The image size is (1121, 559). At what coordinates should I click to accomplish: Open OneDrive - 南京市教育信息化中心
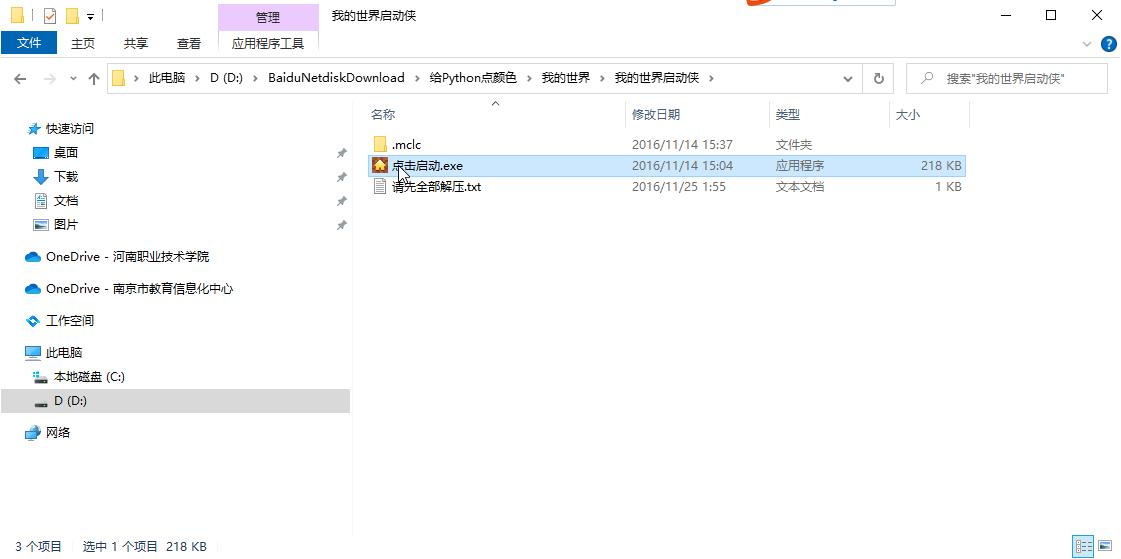coord(139,289)
